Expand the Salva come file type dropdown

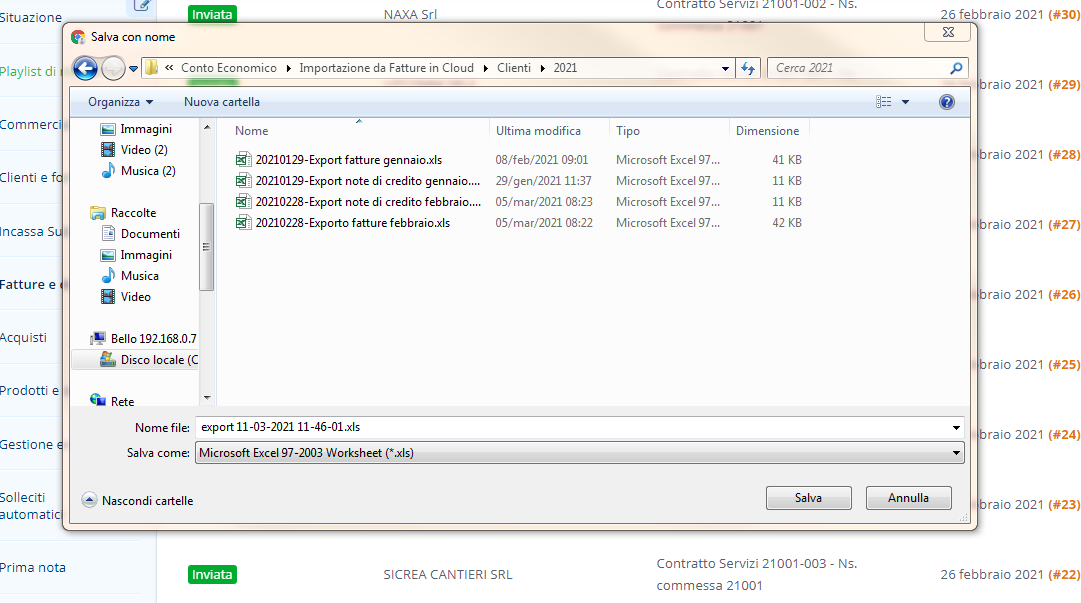(x=957, y=453)
